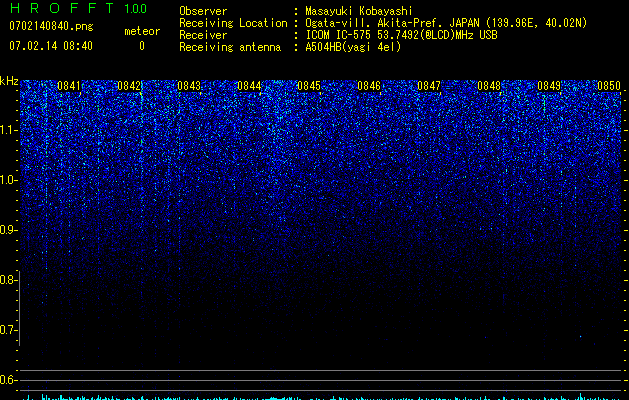Viewport: 629px width, 400px height.
Task: Click the 0850 time marker
Action: pyautogui.click(x=609, y=86)
